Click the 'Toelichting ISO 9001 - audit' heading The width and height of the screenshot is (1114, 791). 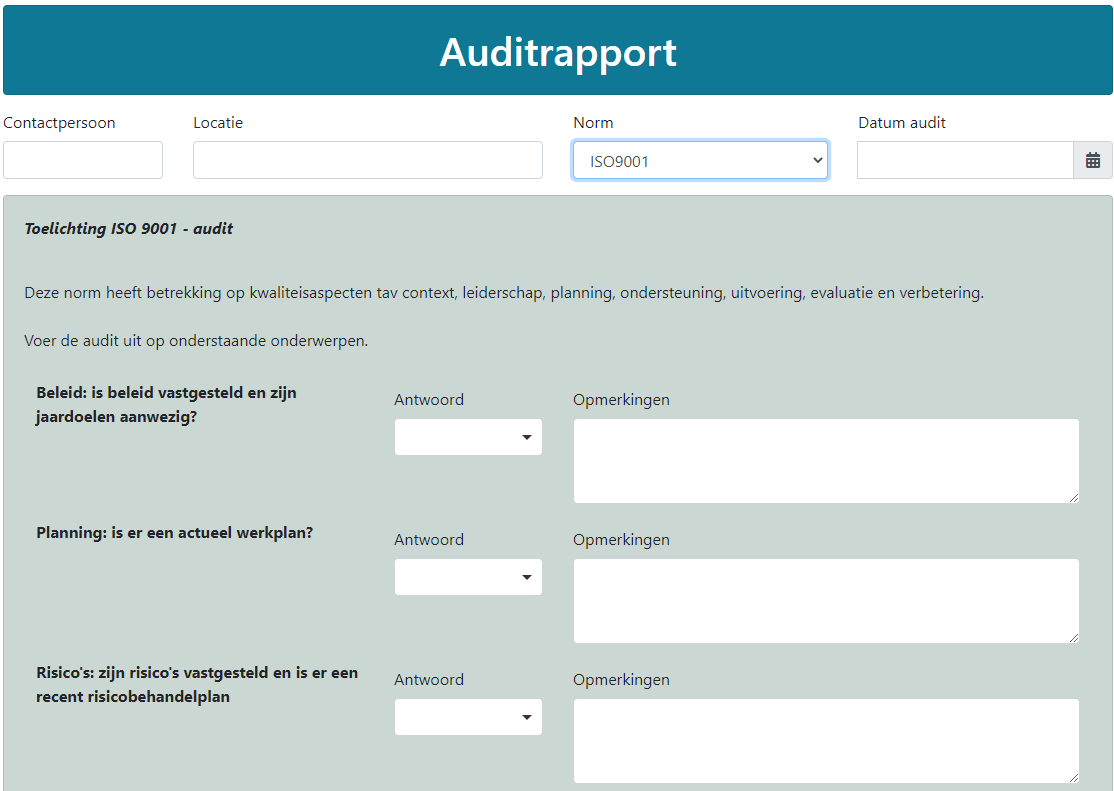click(128, 228)
